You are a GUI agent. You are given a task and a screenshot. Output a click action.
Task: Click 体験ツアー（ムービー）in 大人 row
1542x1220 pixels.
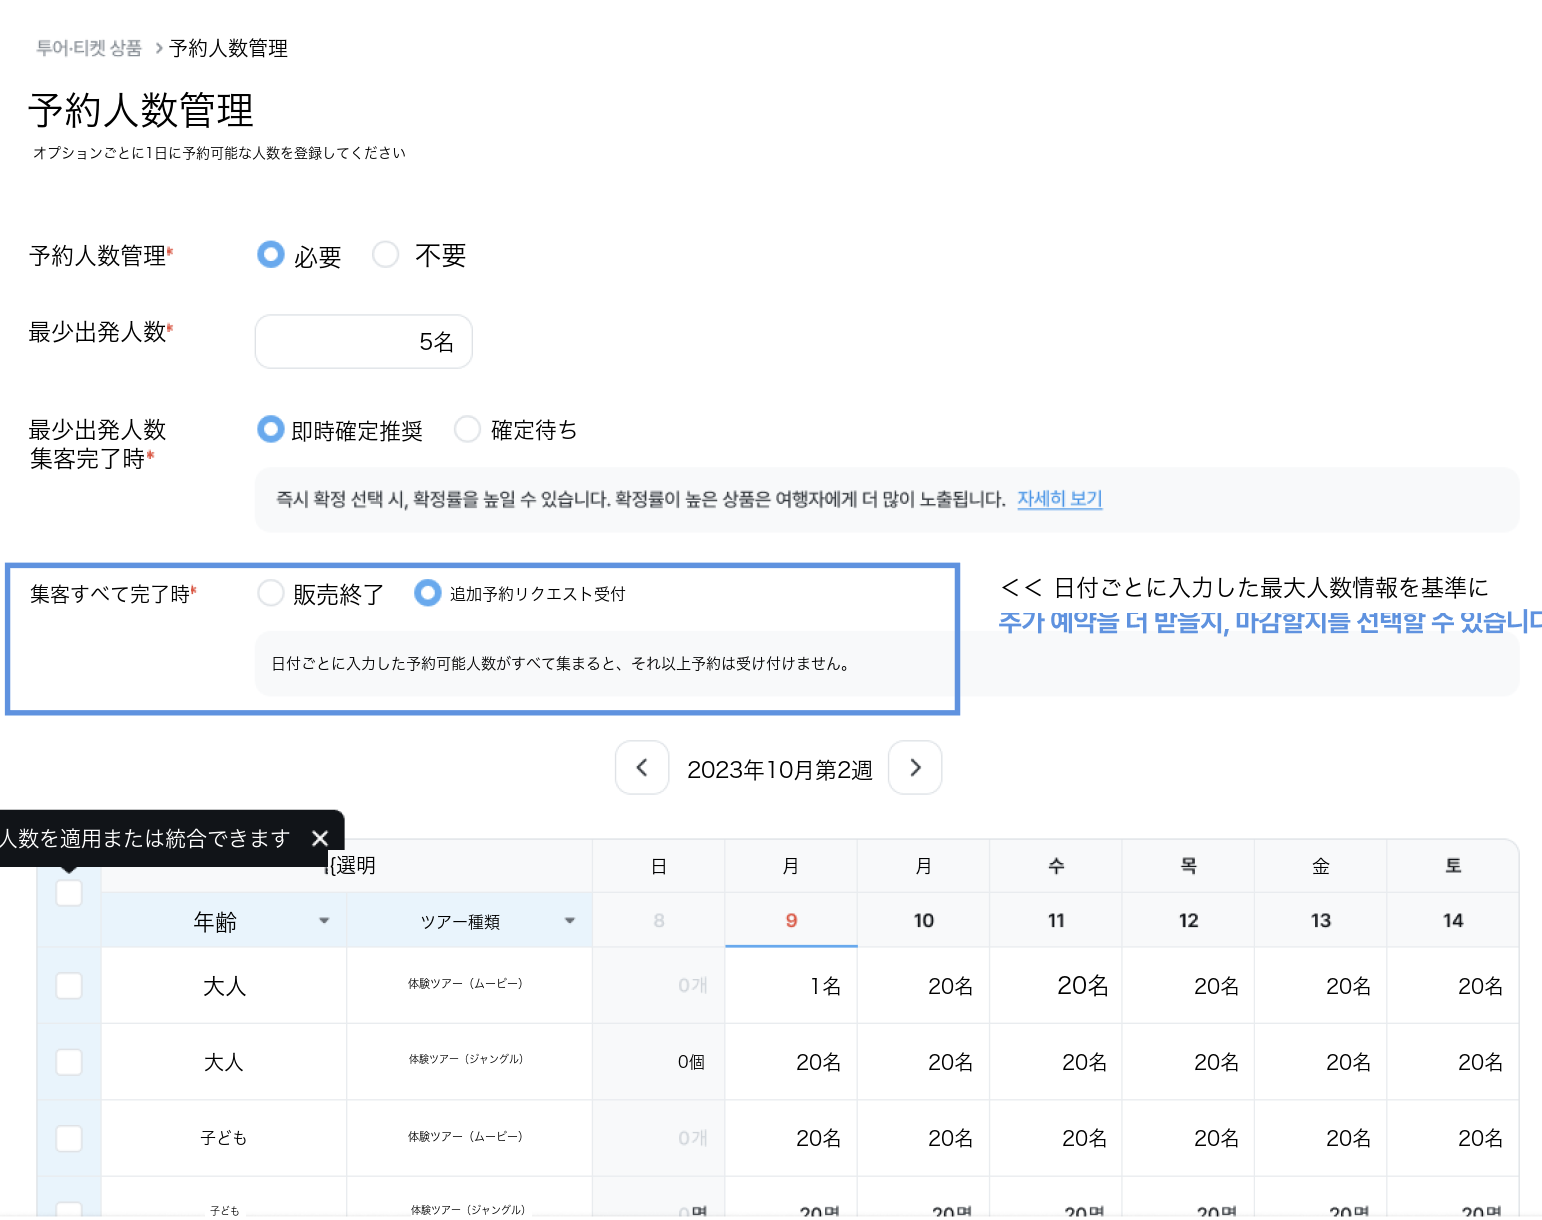[465, 984]
